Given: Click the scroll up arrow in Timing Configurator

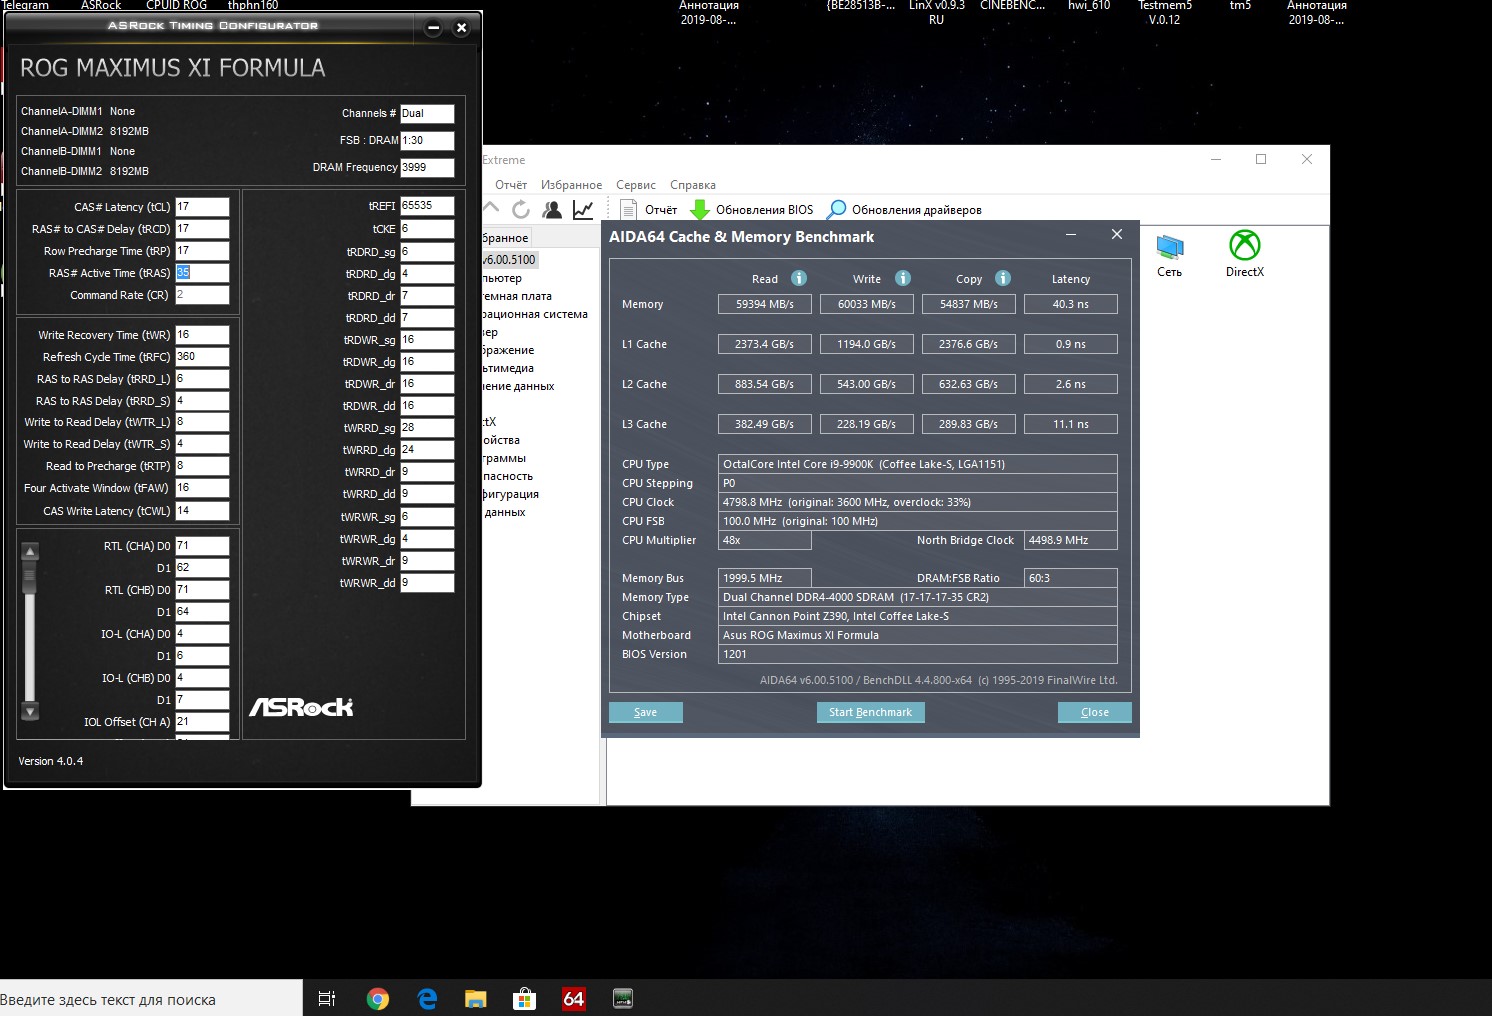Looking at the screenshot, I should click(x=30, y=551).
